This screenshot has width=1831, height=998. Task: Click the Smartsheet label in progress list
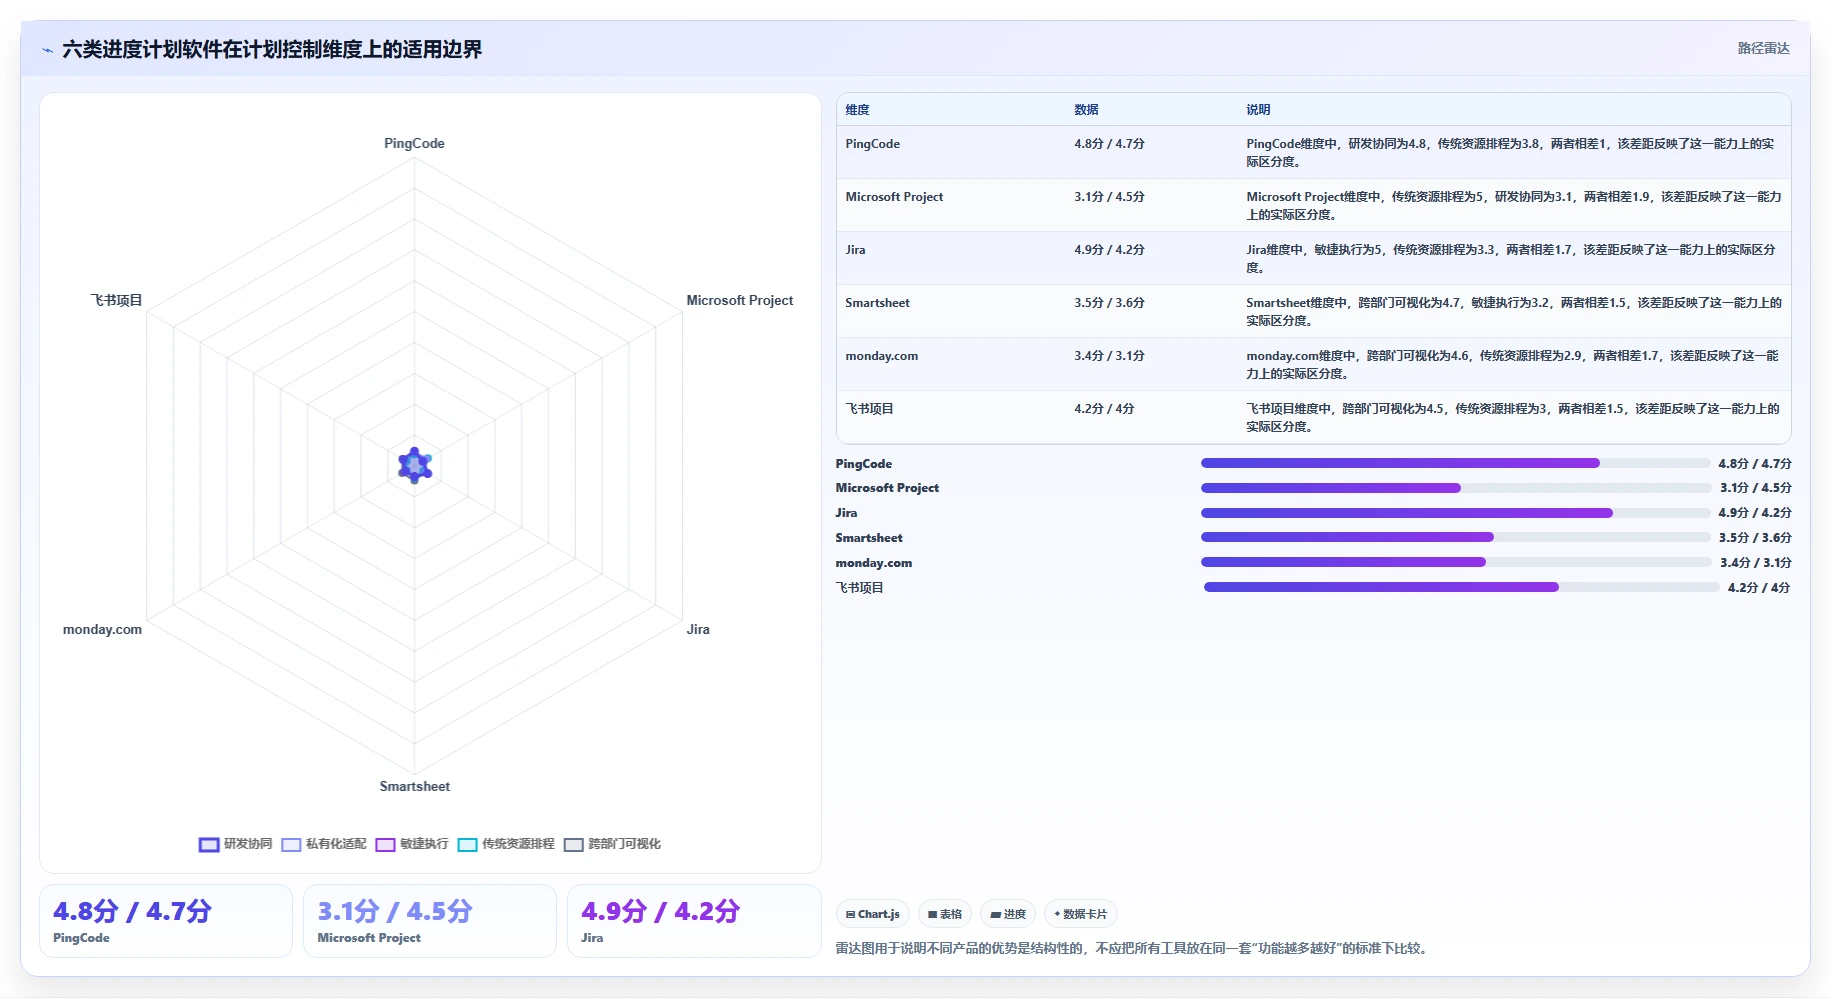(869, 537)
